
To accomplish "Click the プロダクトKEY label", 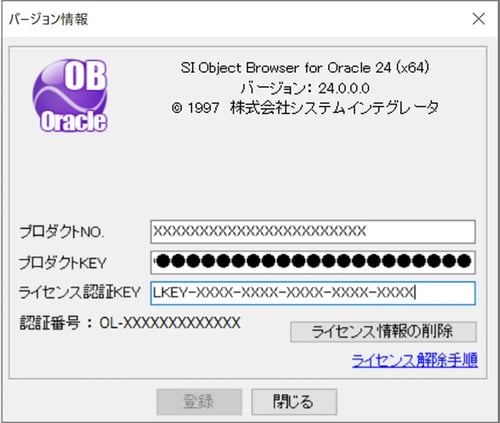I will [63, 263].
